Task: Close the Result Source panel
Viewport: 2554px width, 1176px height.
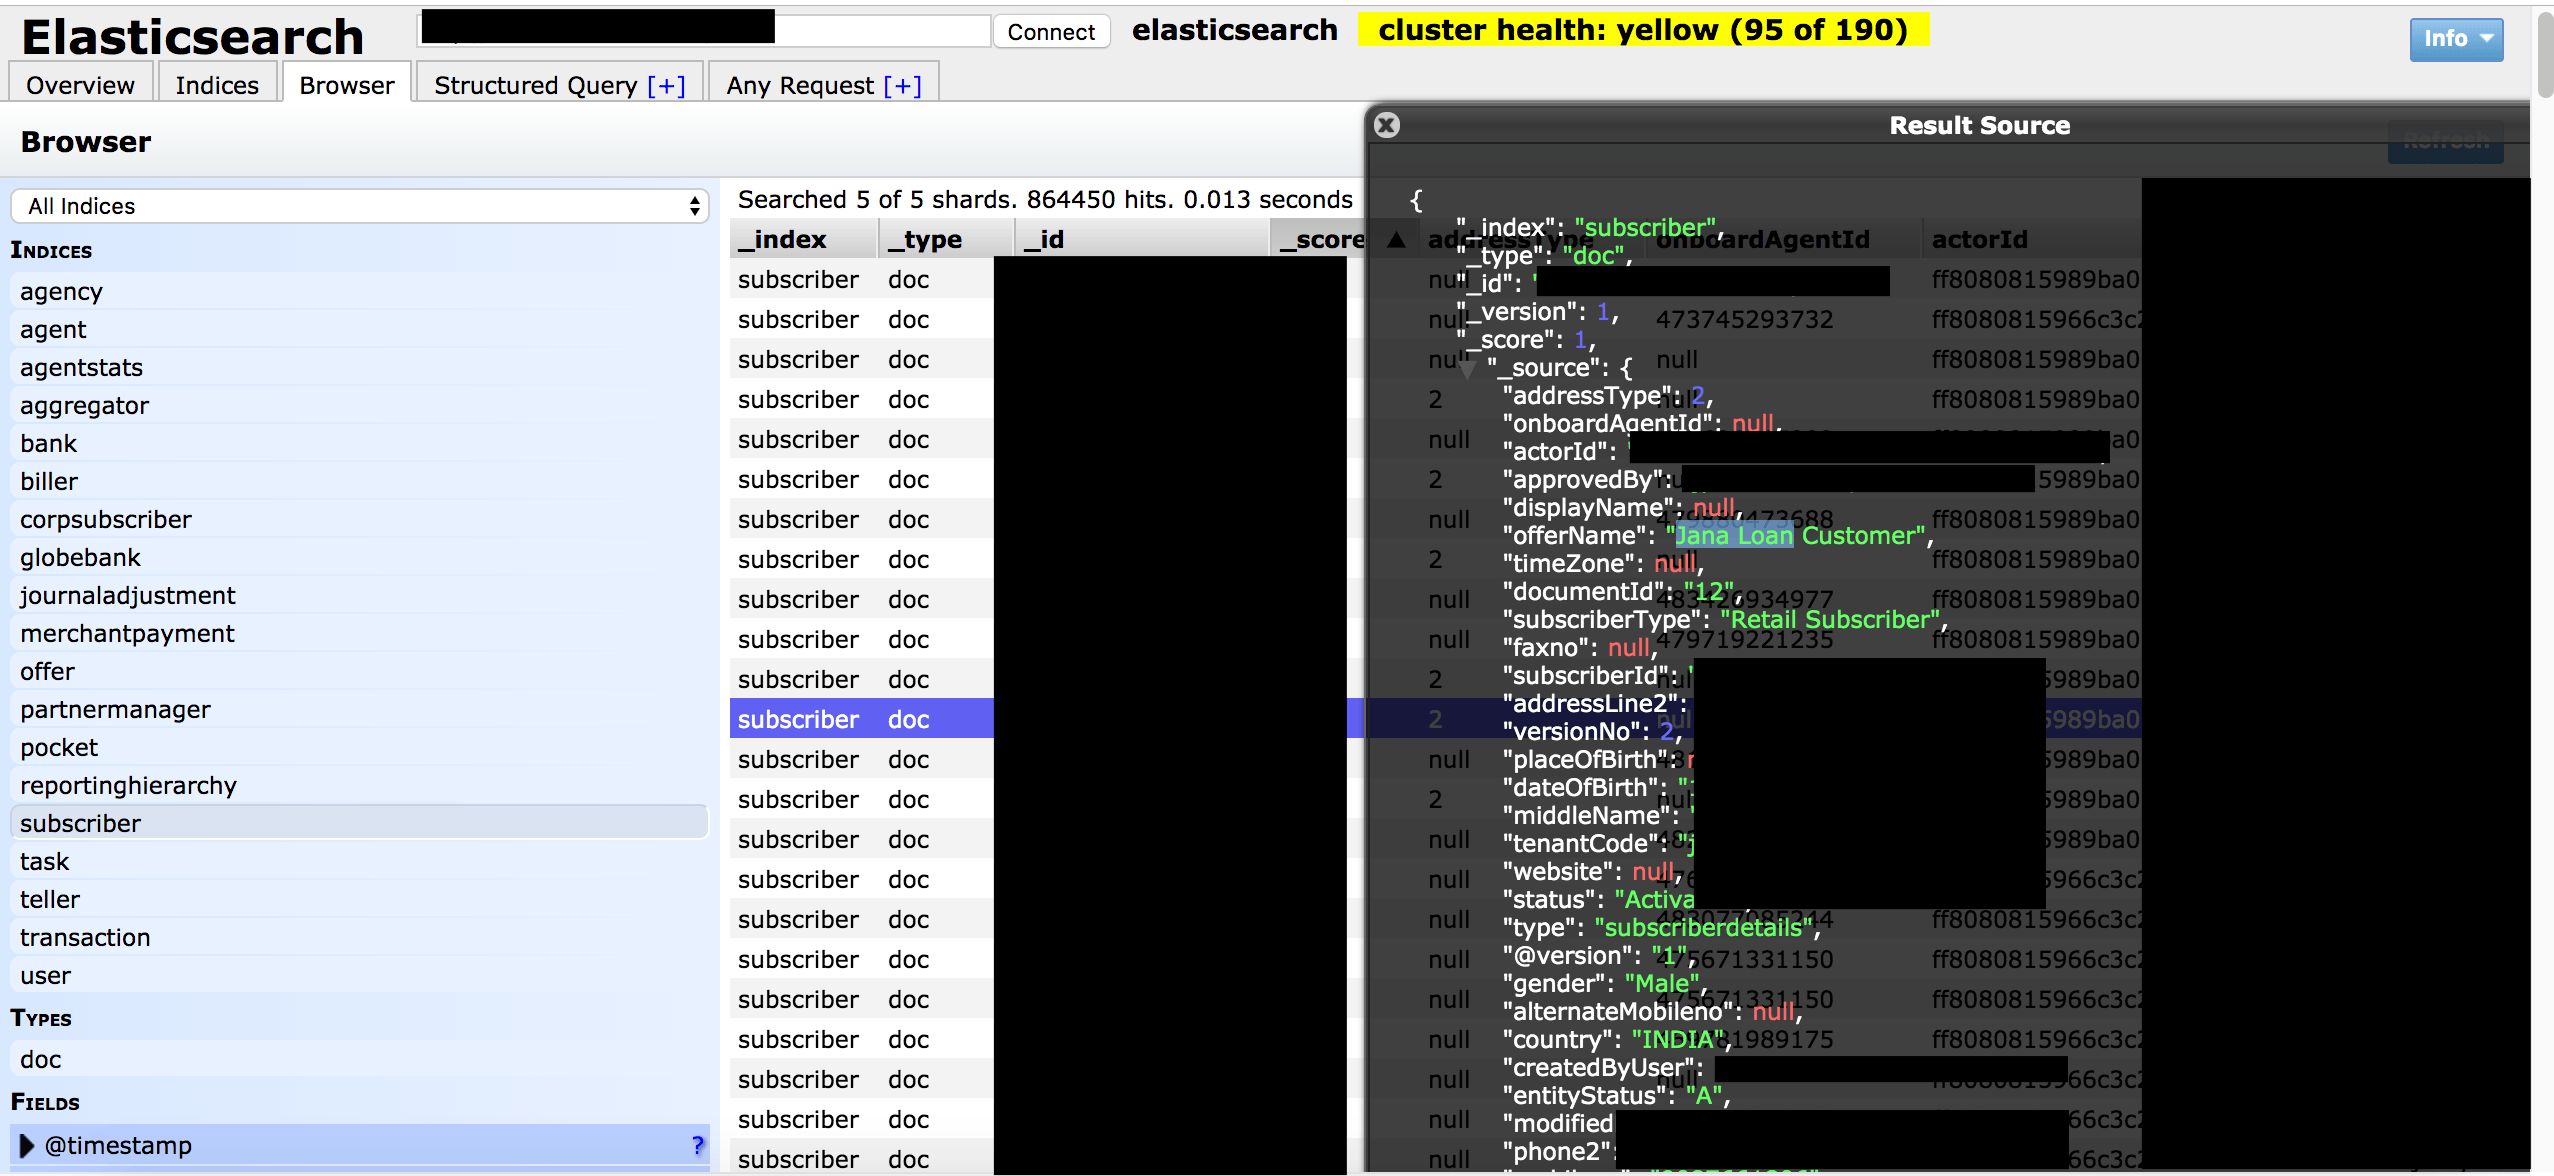Action: click(x=1387, y=125)
